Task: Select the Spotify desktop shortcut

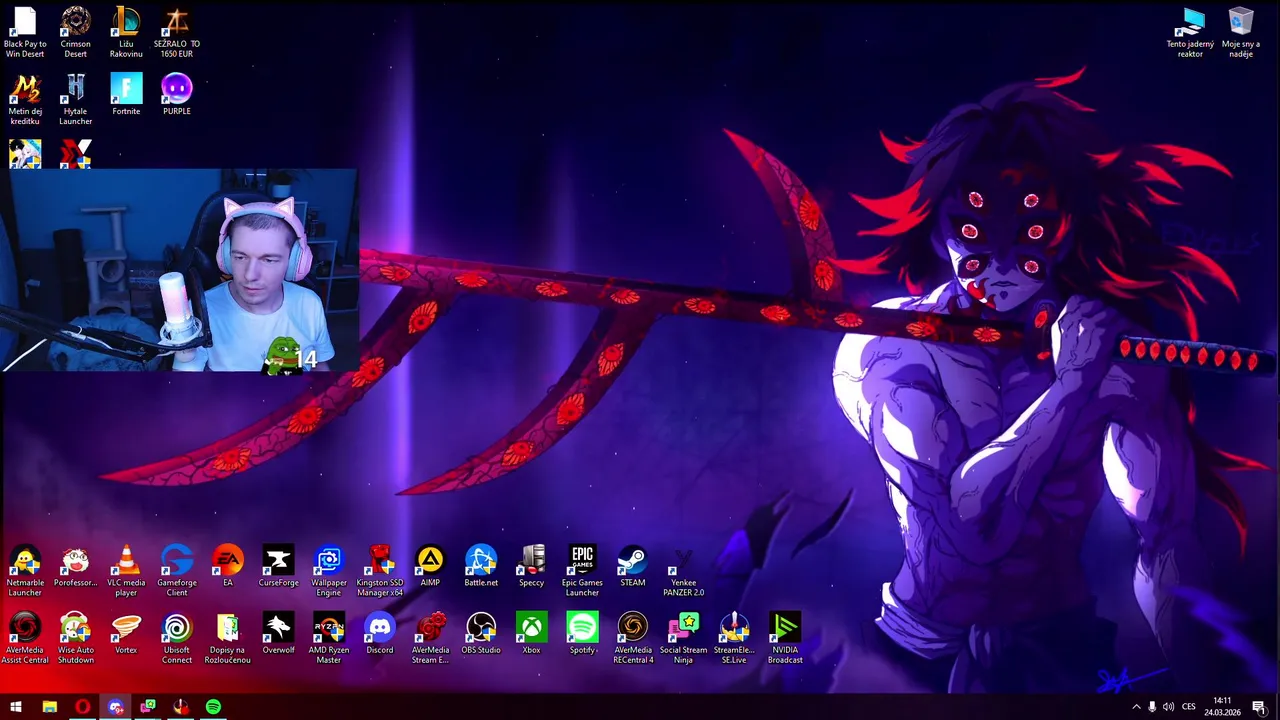Action: coord(582,633)
